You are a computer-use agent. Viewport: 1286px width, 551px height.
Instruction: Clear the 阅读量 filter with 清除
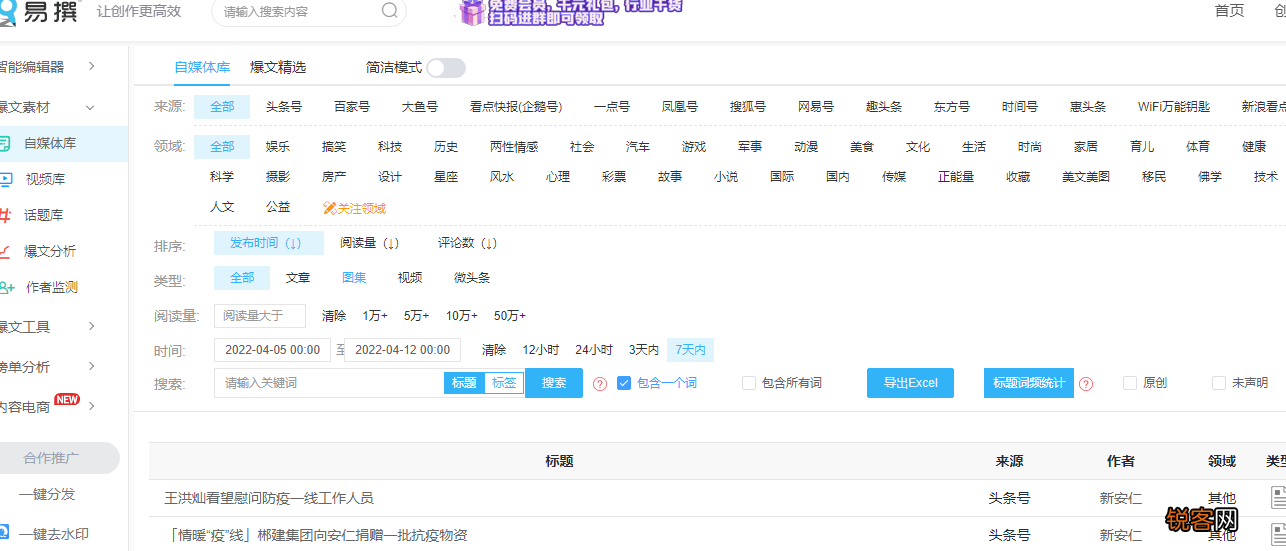334,316
